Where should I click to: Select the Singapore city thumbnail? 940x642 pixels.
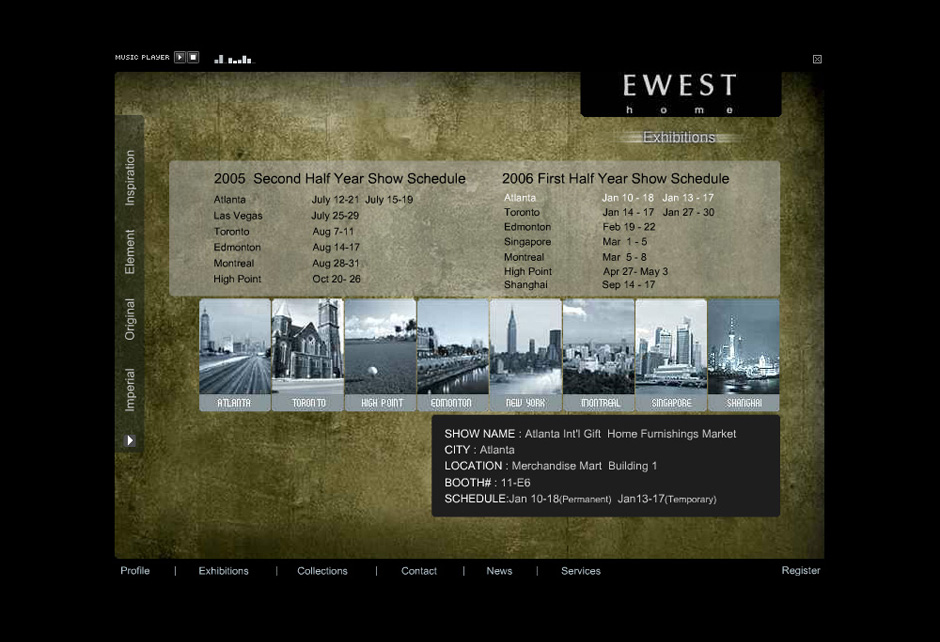(671, 355)
